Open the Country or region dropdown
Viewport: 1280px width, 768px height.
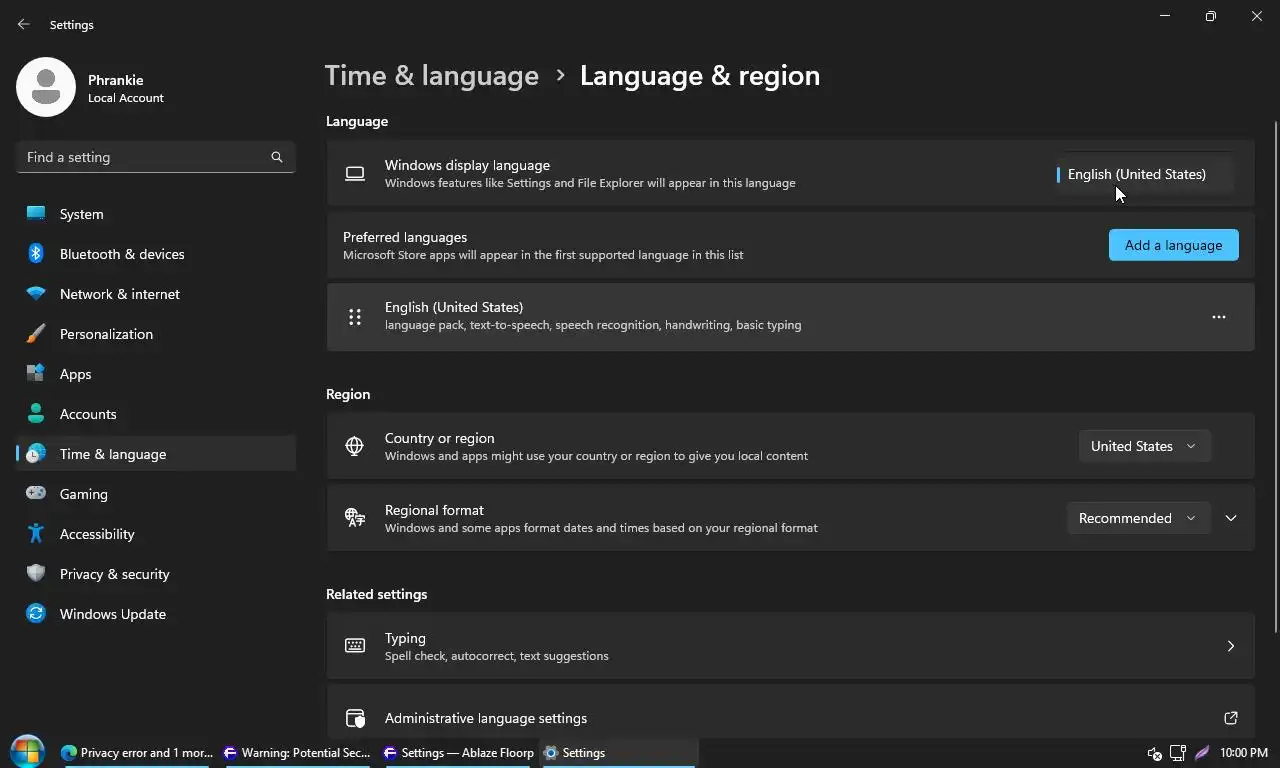1144,446
